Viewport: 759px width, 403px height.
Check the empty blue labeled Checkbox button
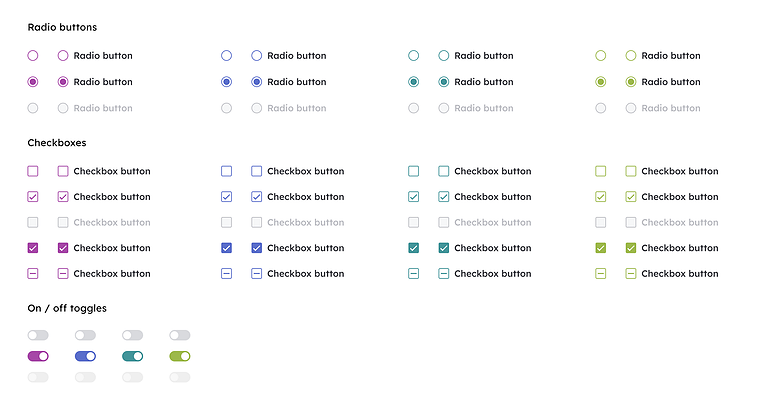pos(257,171)
